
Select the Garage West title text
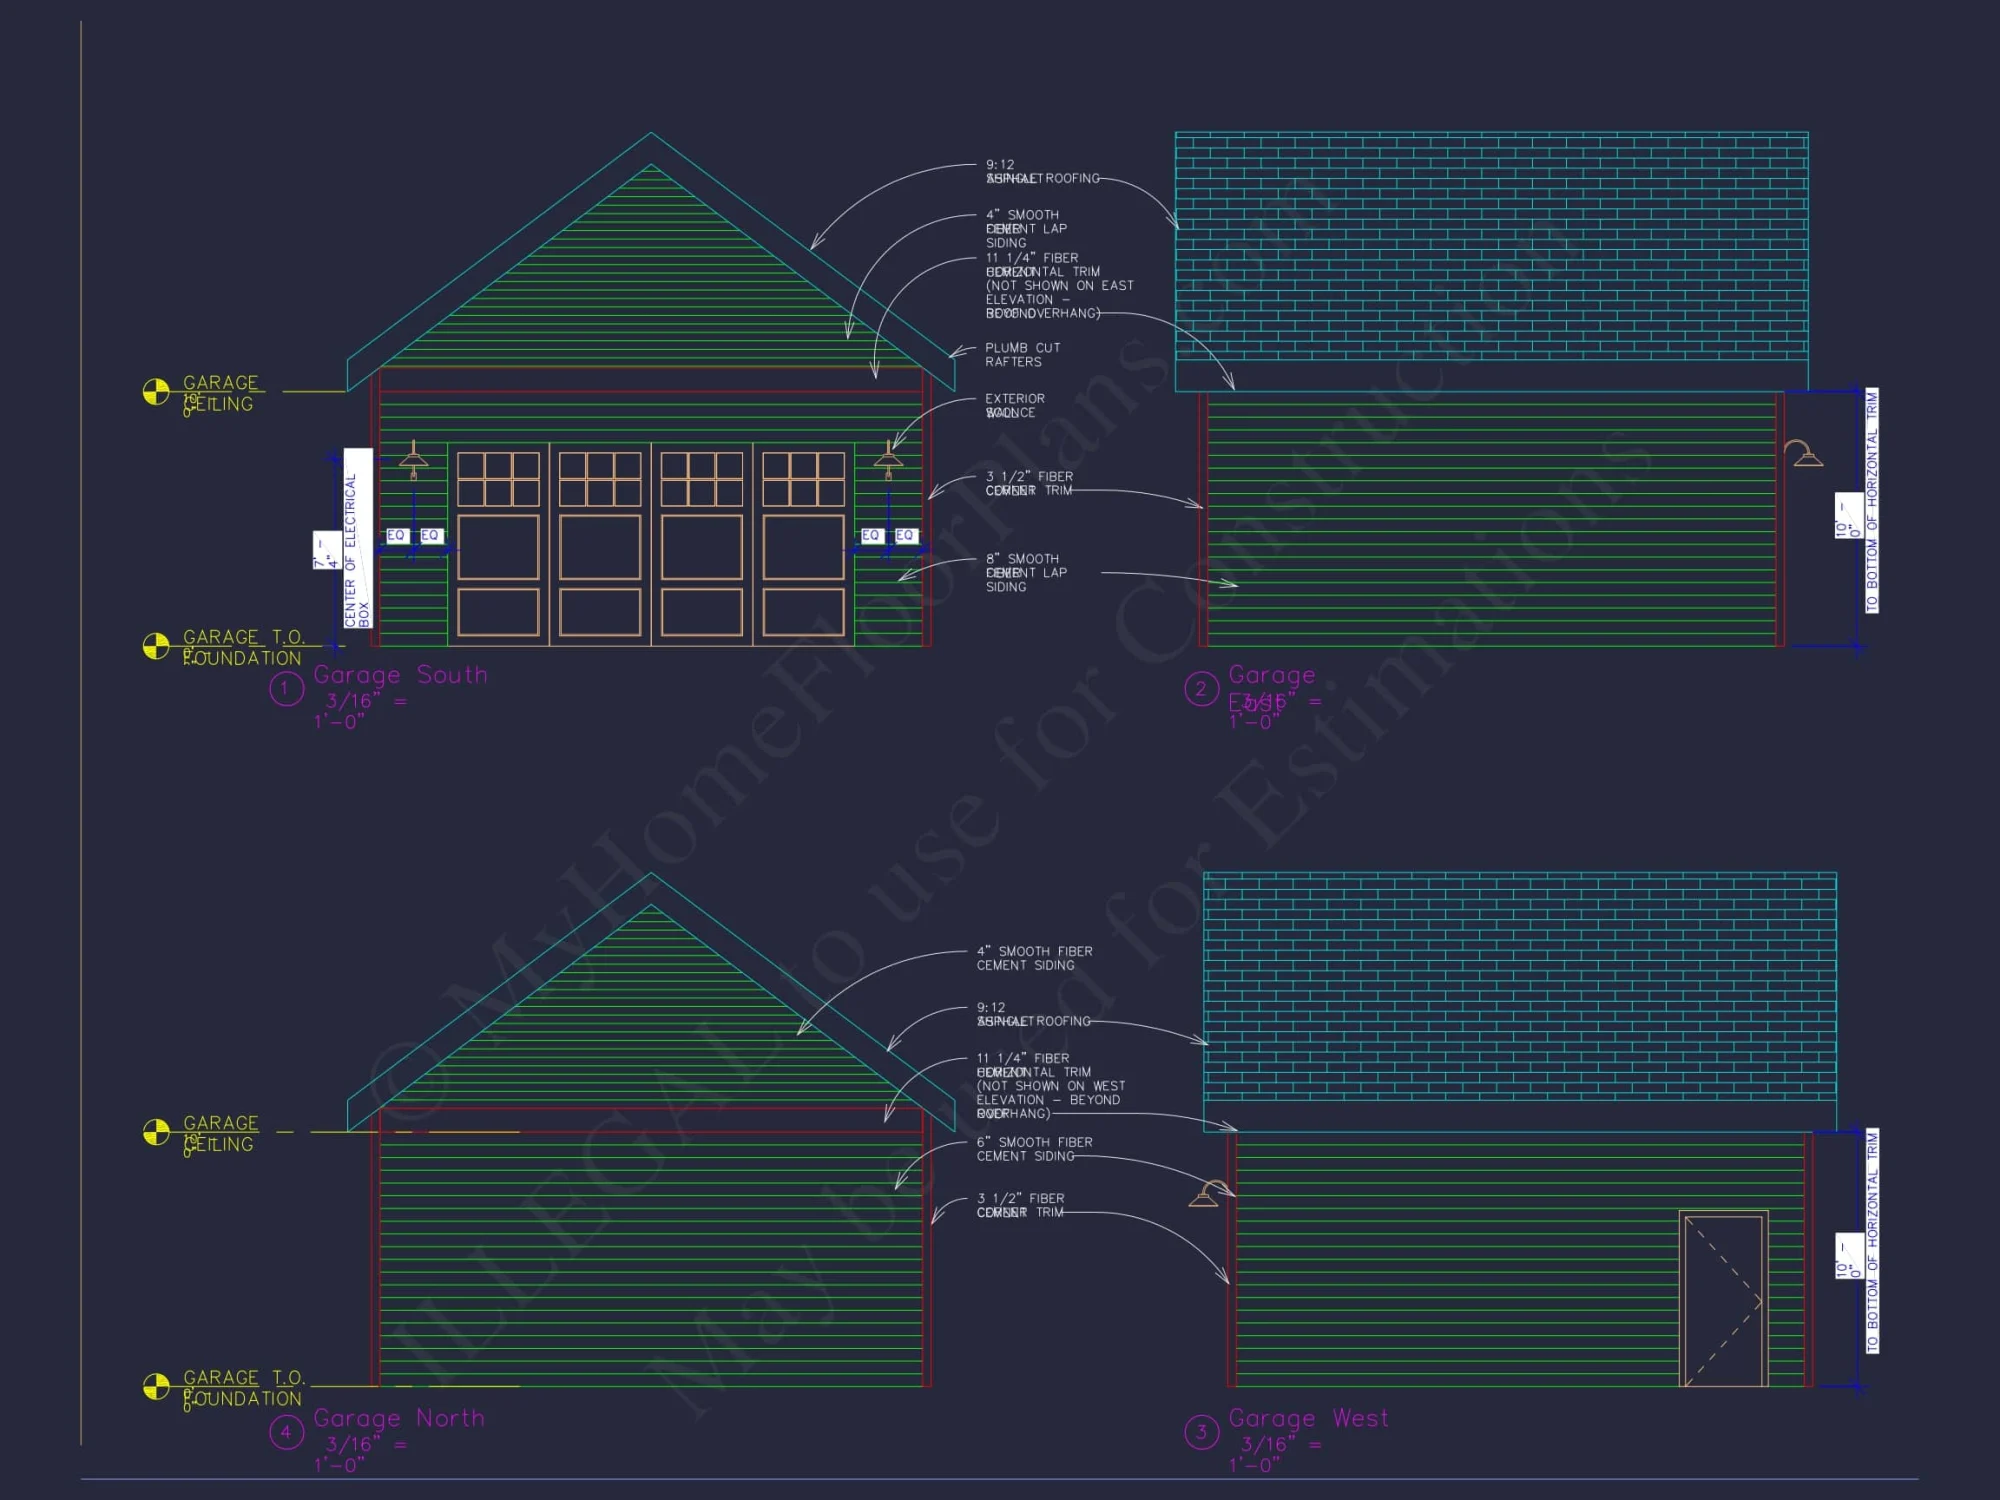1308,1418
